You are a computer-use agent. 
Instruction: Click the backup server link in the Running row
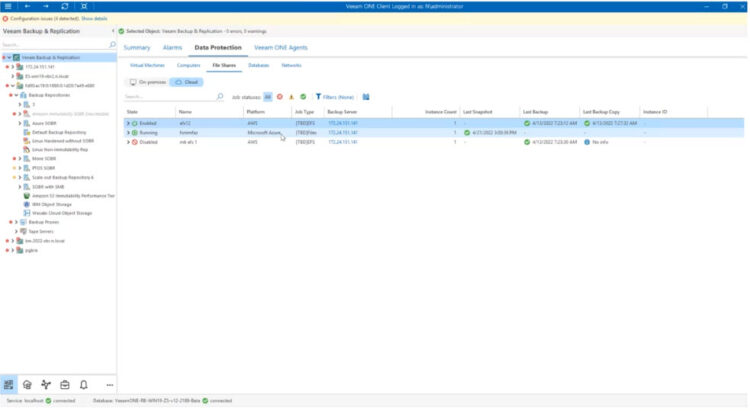342,133
